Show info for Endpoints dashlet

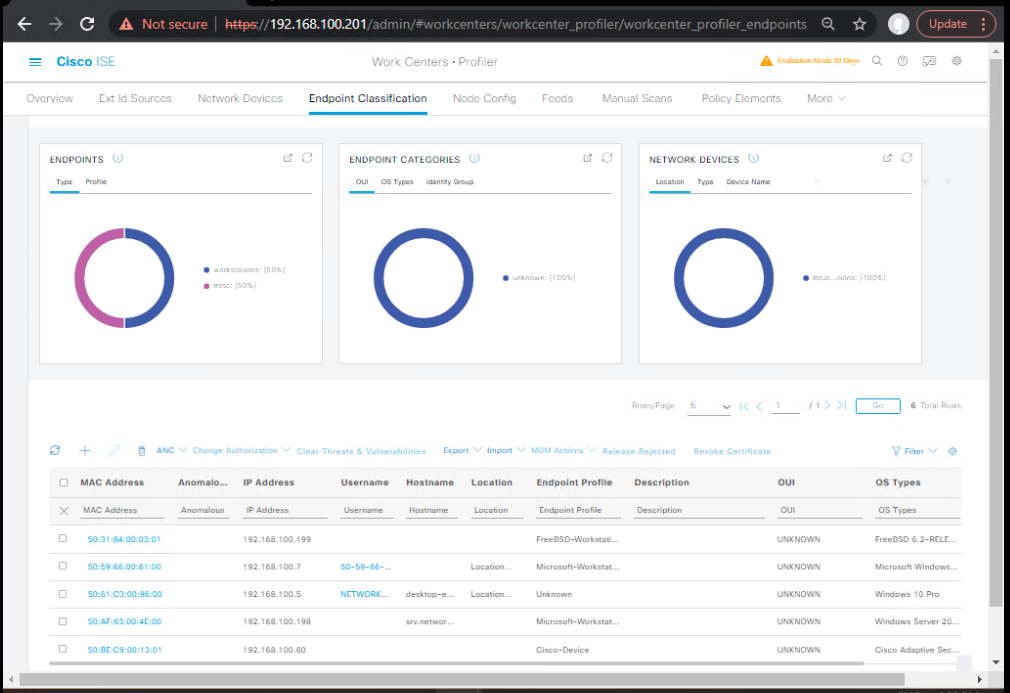(118, 158)
